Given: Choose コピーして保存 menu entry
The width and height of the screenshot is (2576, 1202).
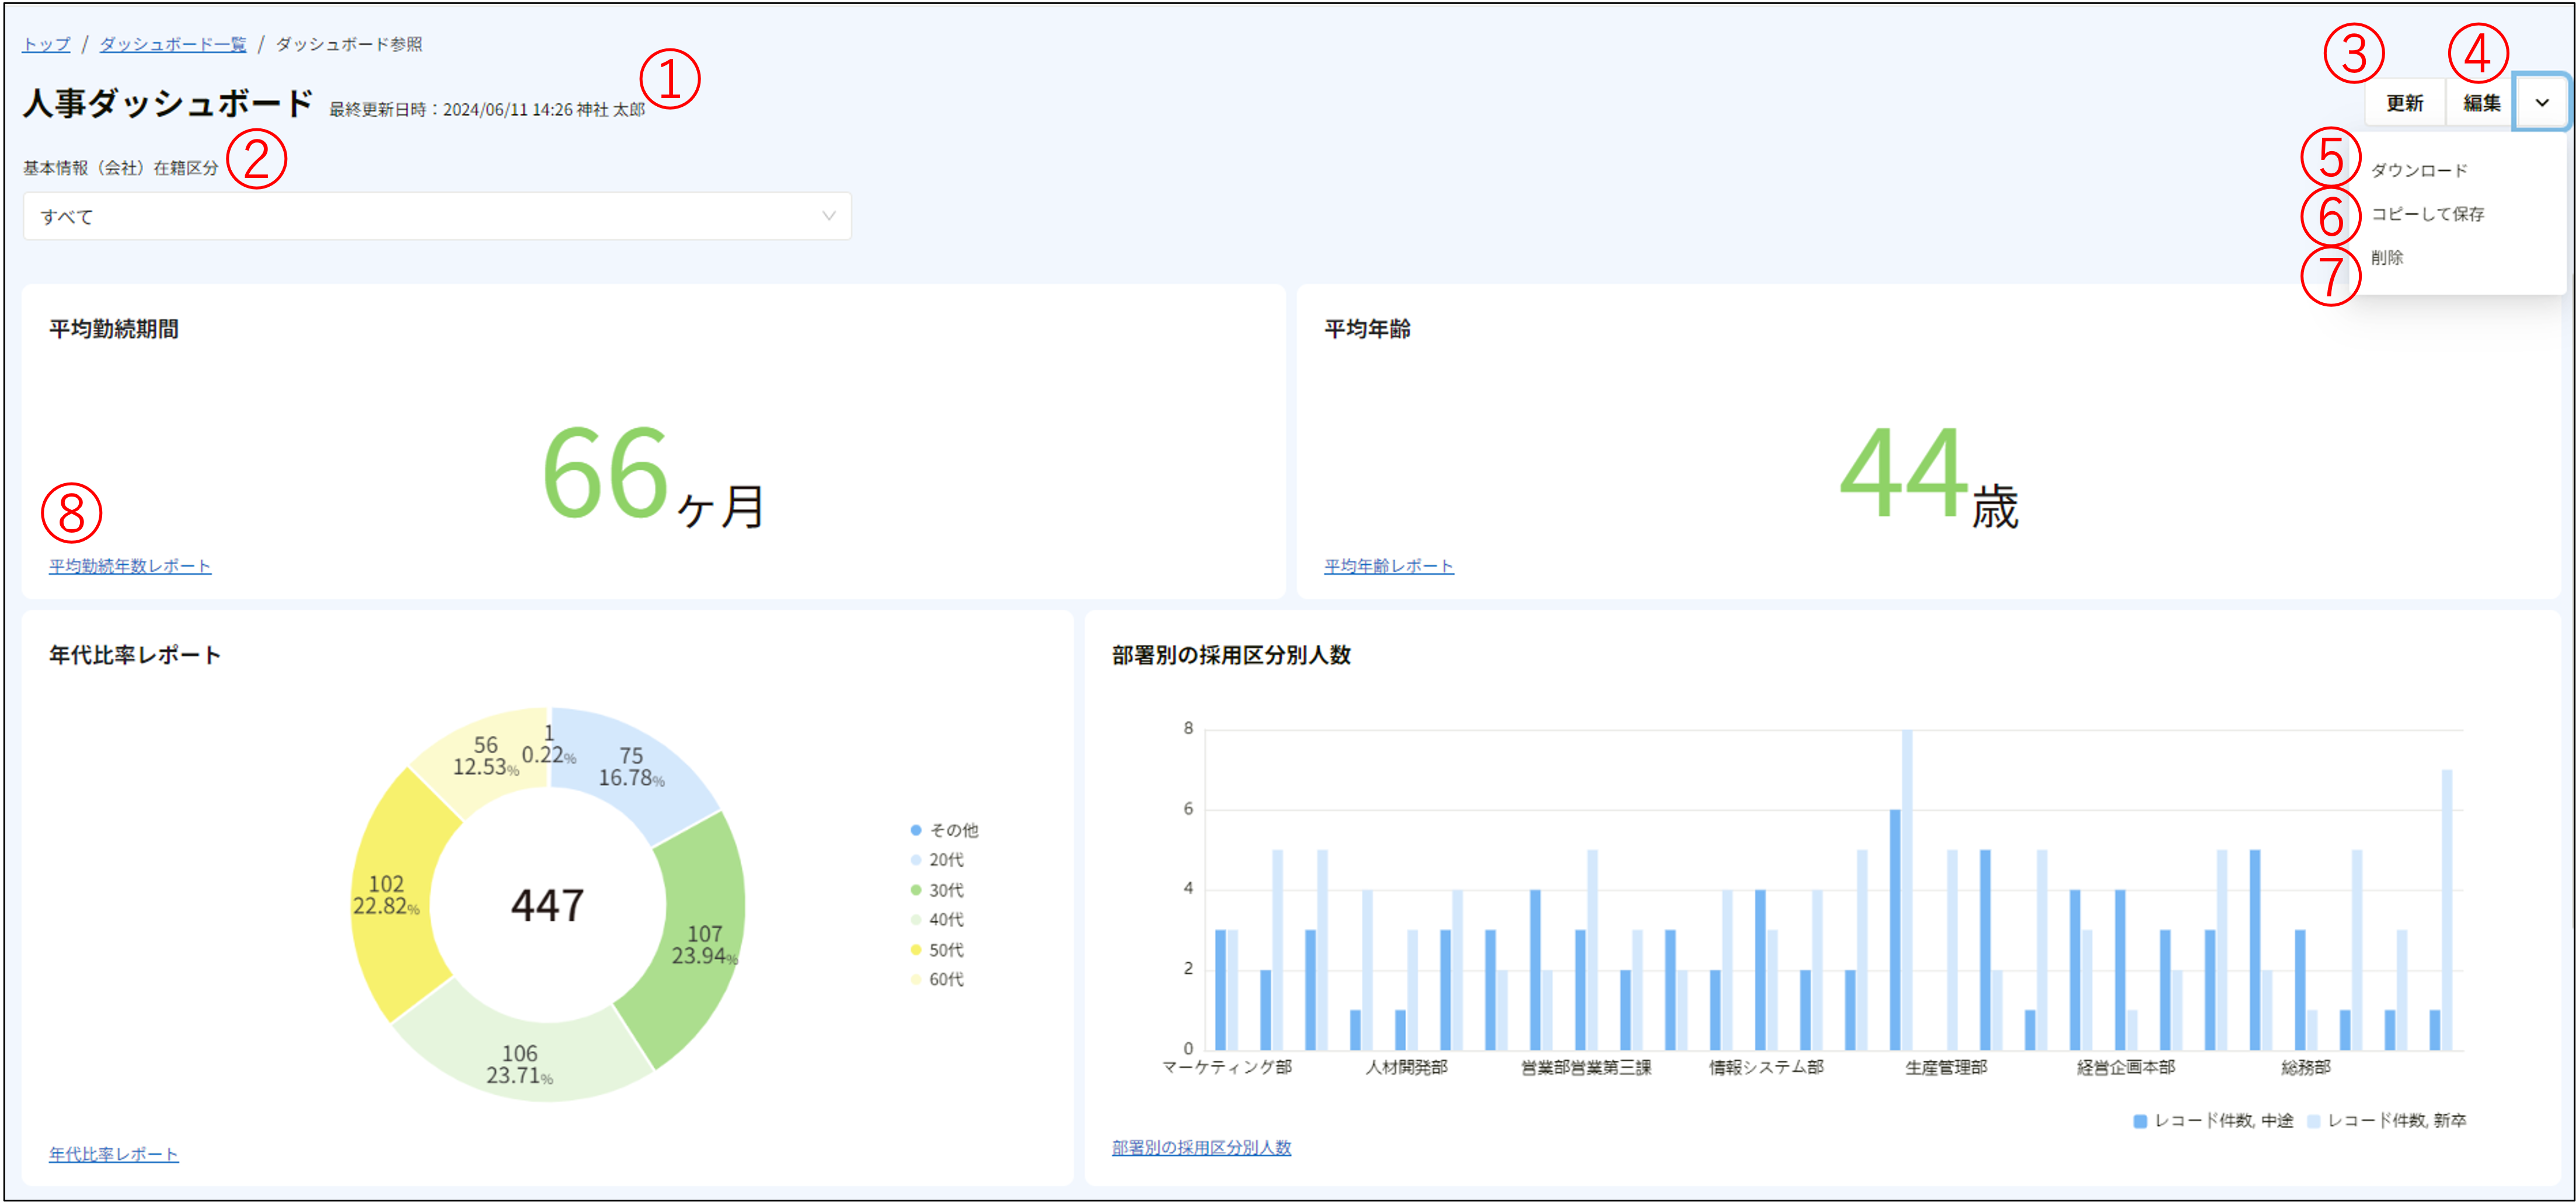Looking at the screenshot, I should point(2427,214).
